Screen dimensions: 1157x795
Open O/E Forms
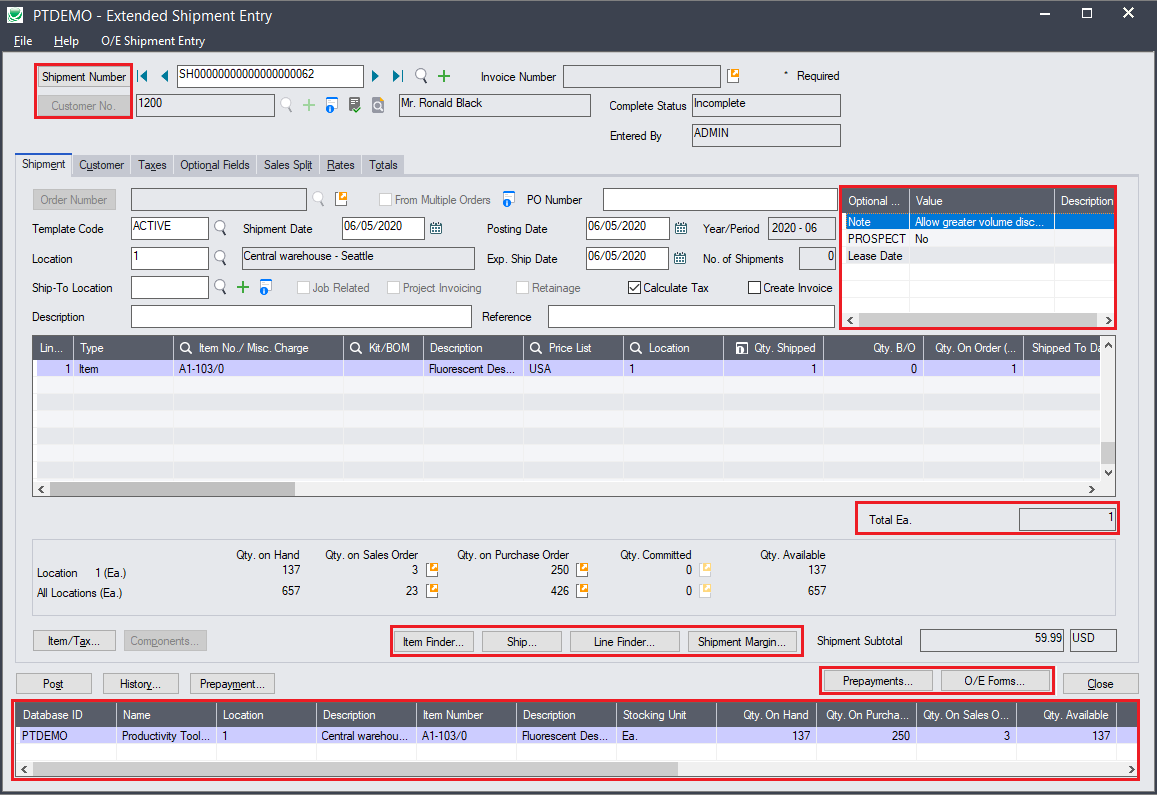pos(995,681)
